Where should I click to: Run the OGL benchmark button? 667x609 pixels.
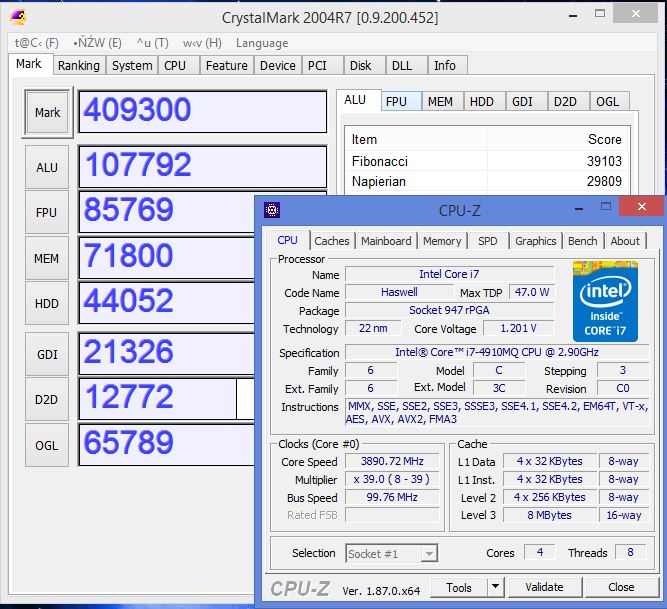pos(47,445)
